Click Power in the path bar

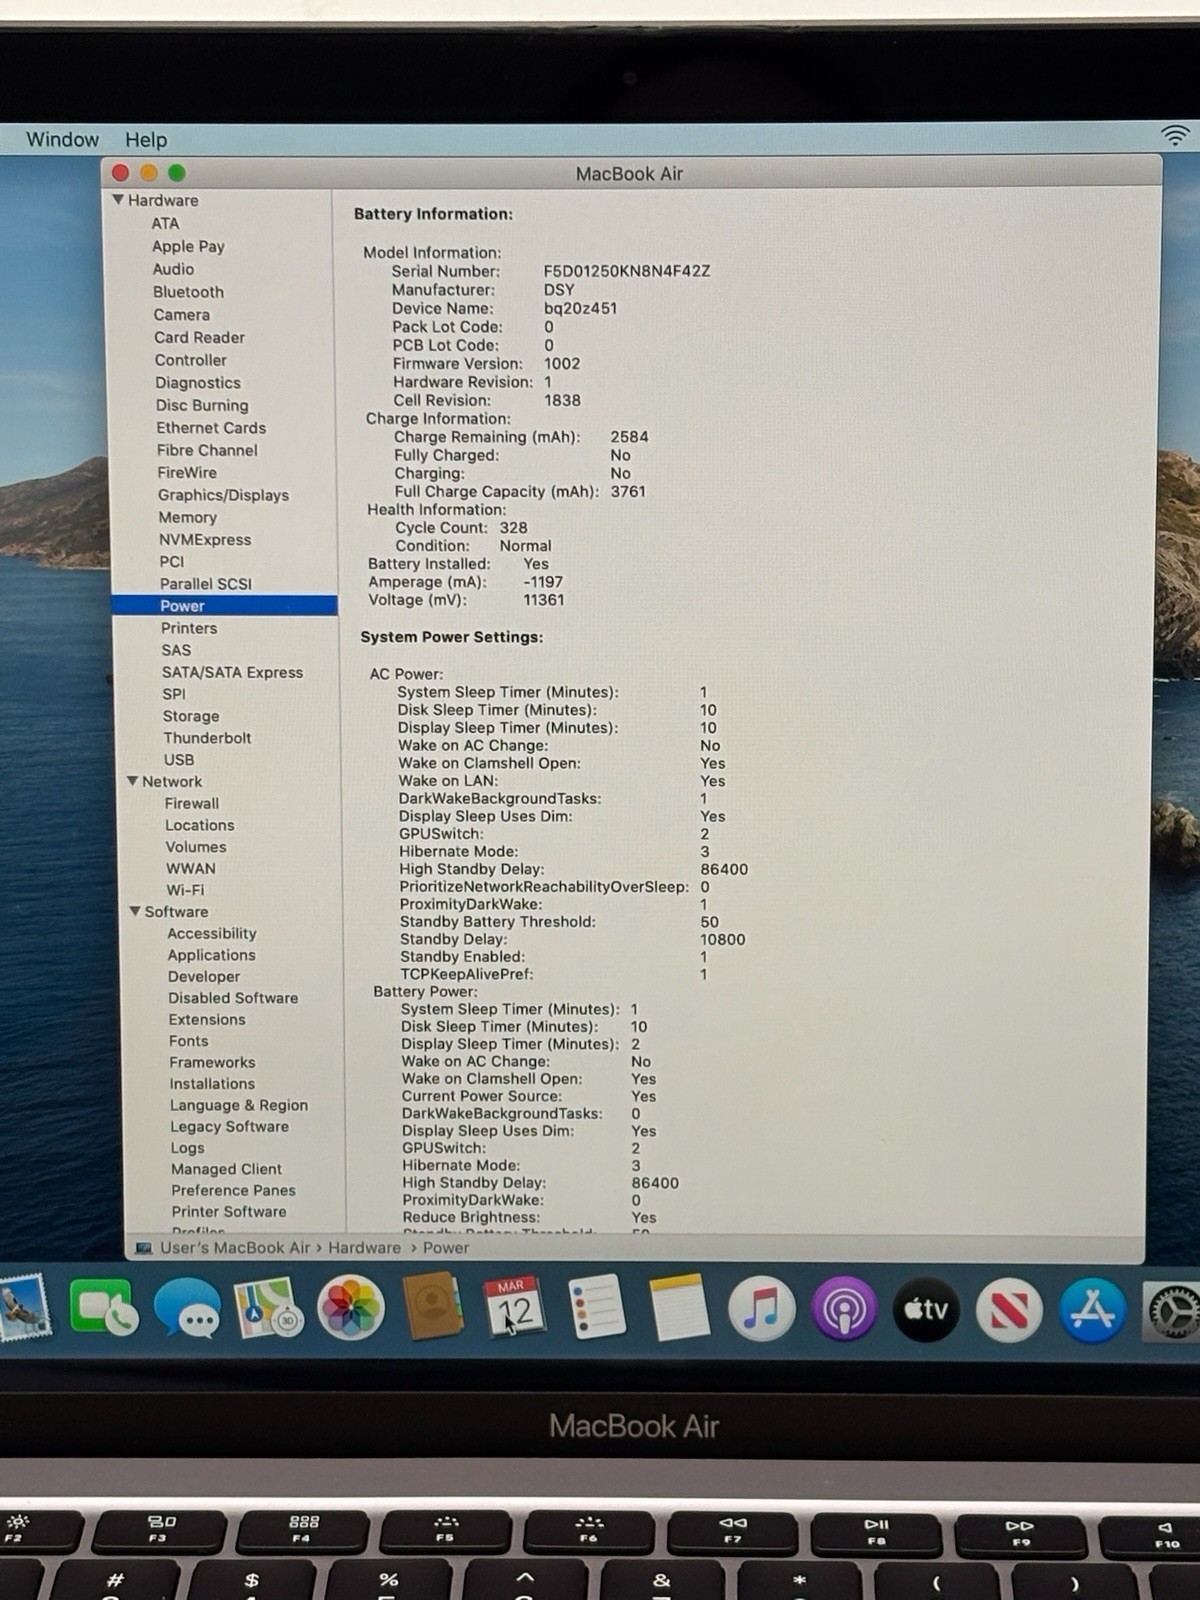446,1248
